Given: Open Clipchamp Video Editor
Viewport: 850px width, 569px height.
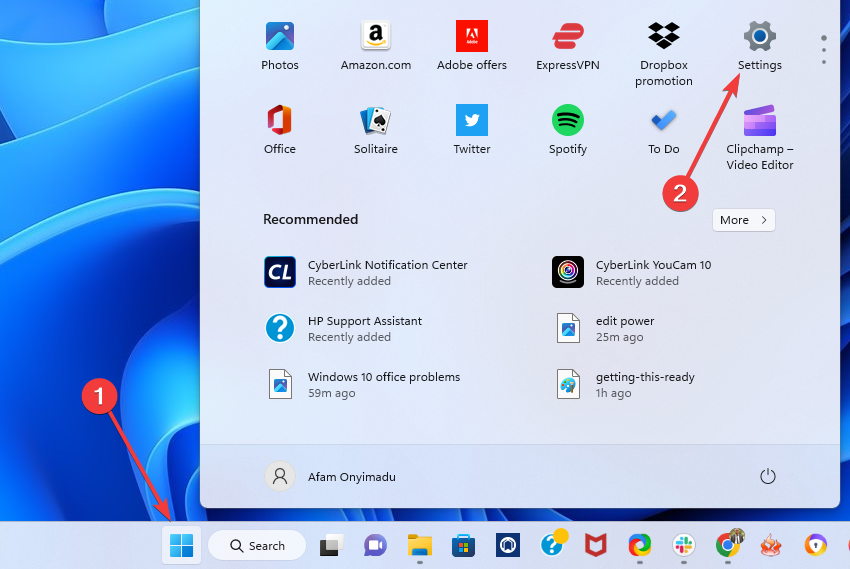Looking at the screenshot, I should tap(759, 138).
